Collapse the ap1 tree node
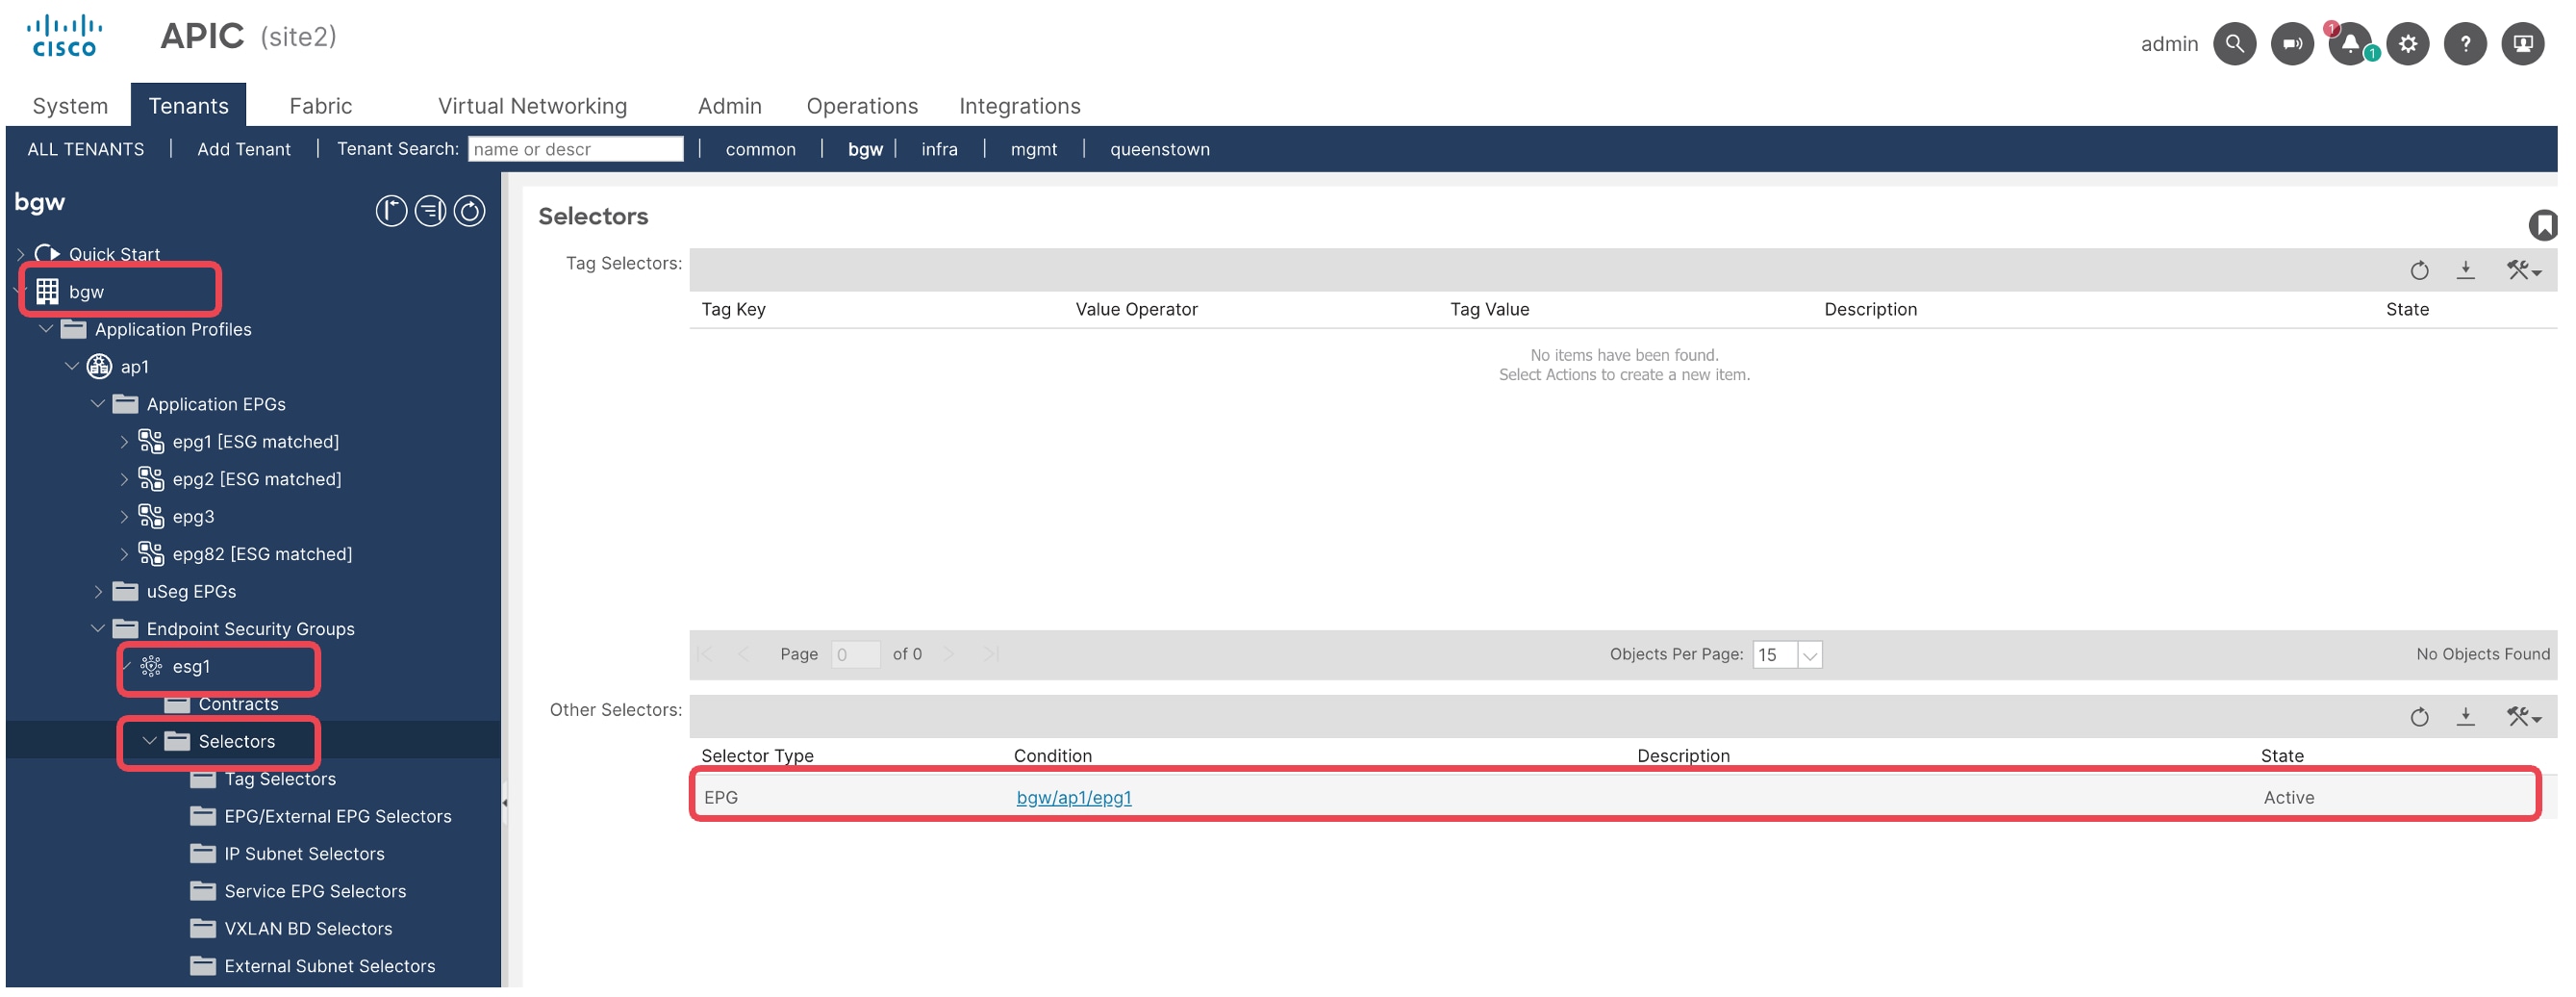 pyautogui.click(x=72, y=367)
